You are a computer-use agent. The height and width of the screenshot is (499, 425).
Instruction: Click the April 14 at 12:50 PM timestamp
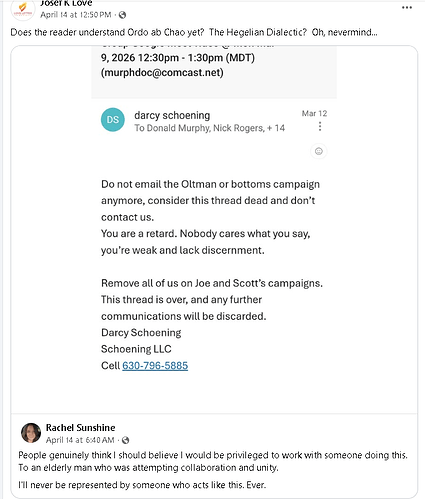point(76,15)
